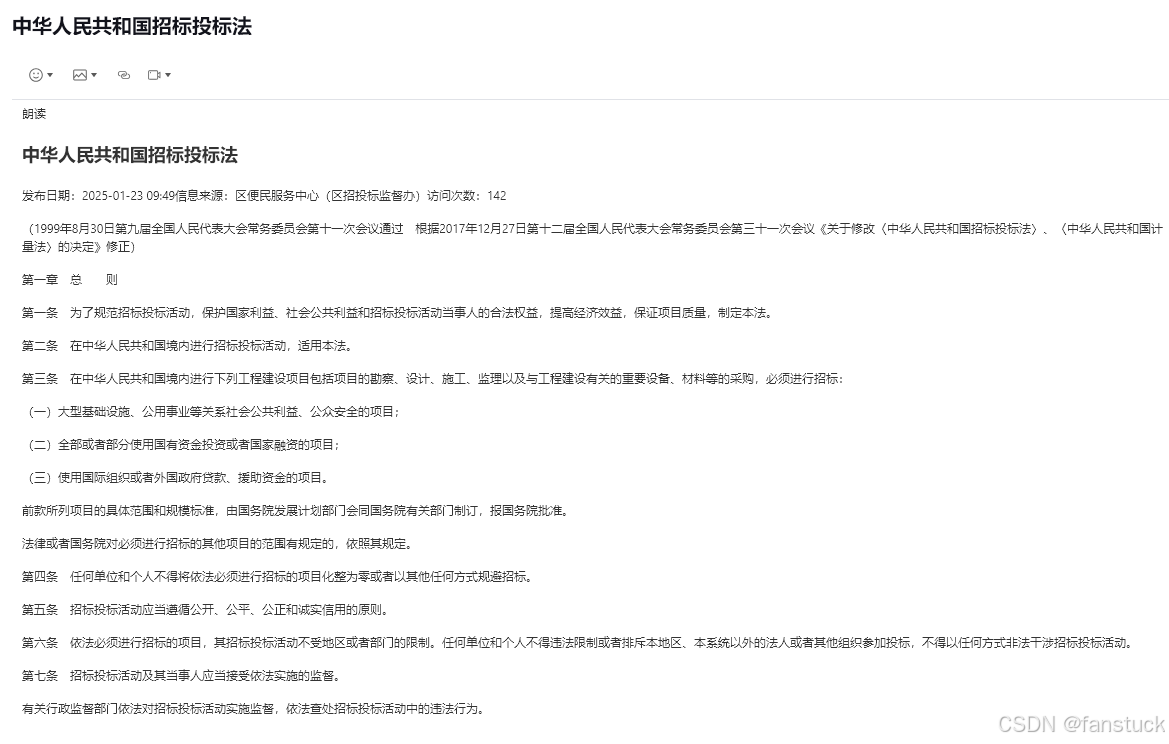The image size is (1169, 744).
Task: Click the 第七条 招标投标活动及其当事人 line
Action: tap(183, 676)
